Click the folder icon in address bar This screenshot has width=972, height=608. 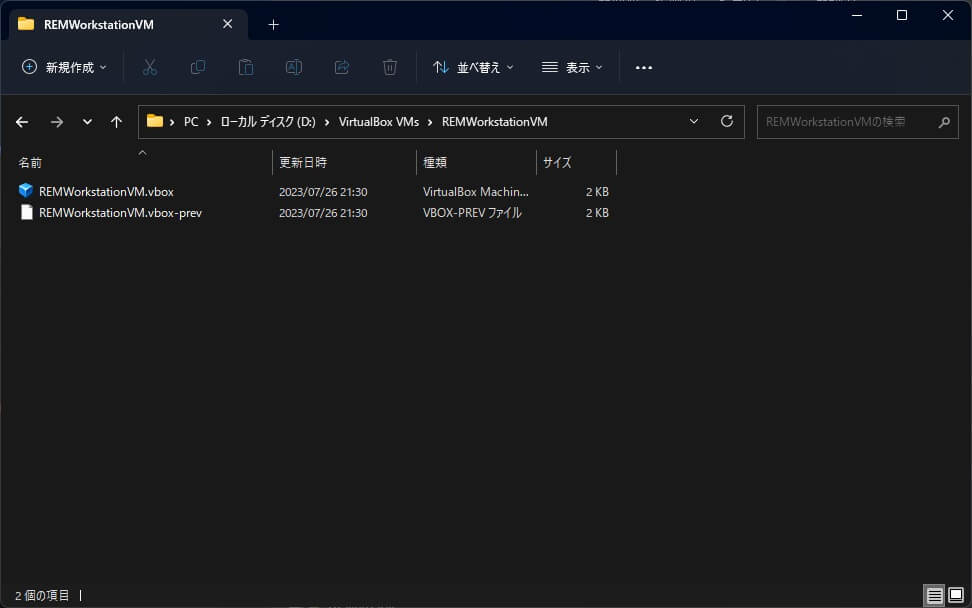pyautogui.click(x=155, y=121)
